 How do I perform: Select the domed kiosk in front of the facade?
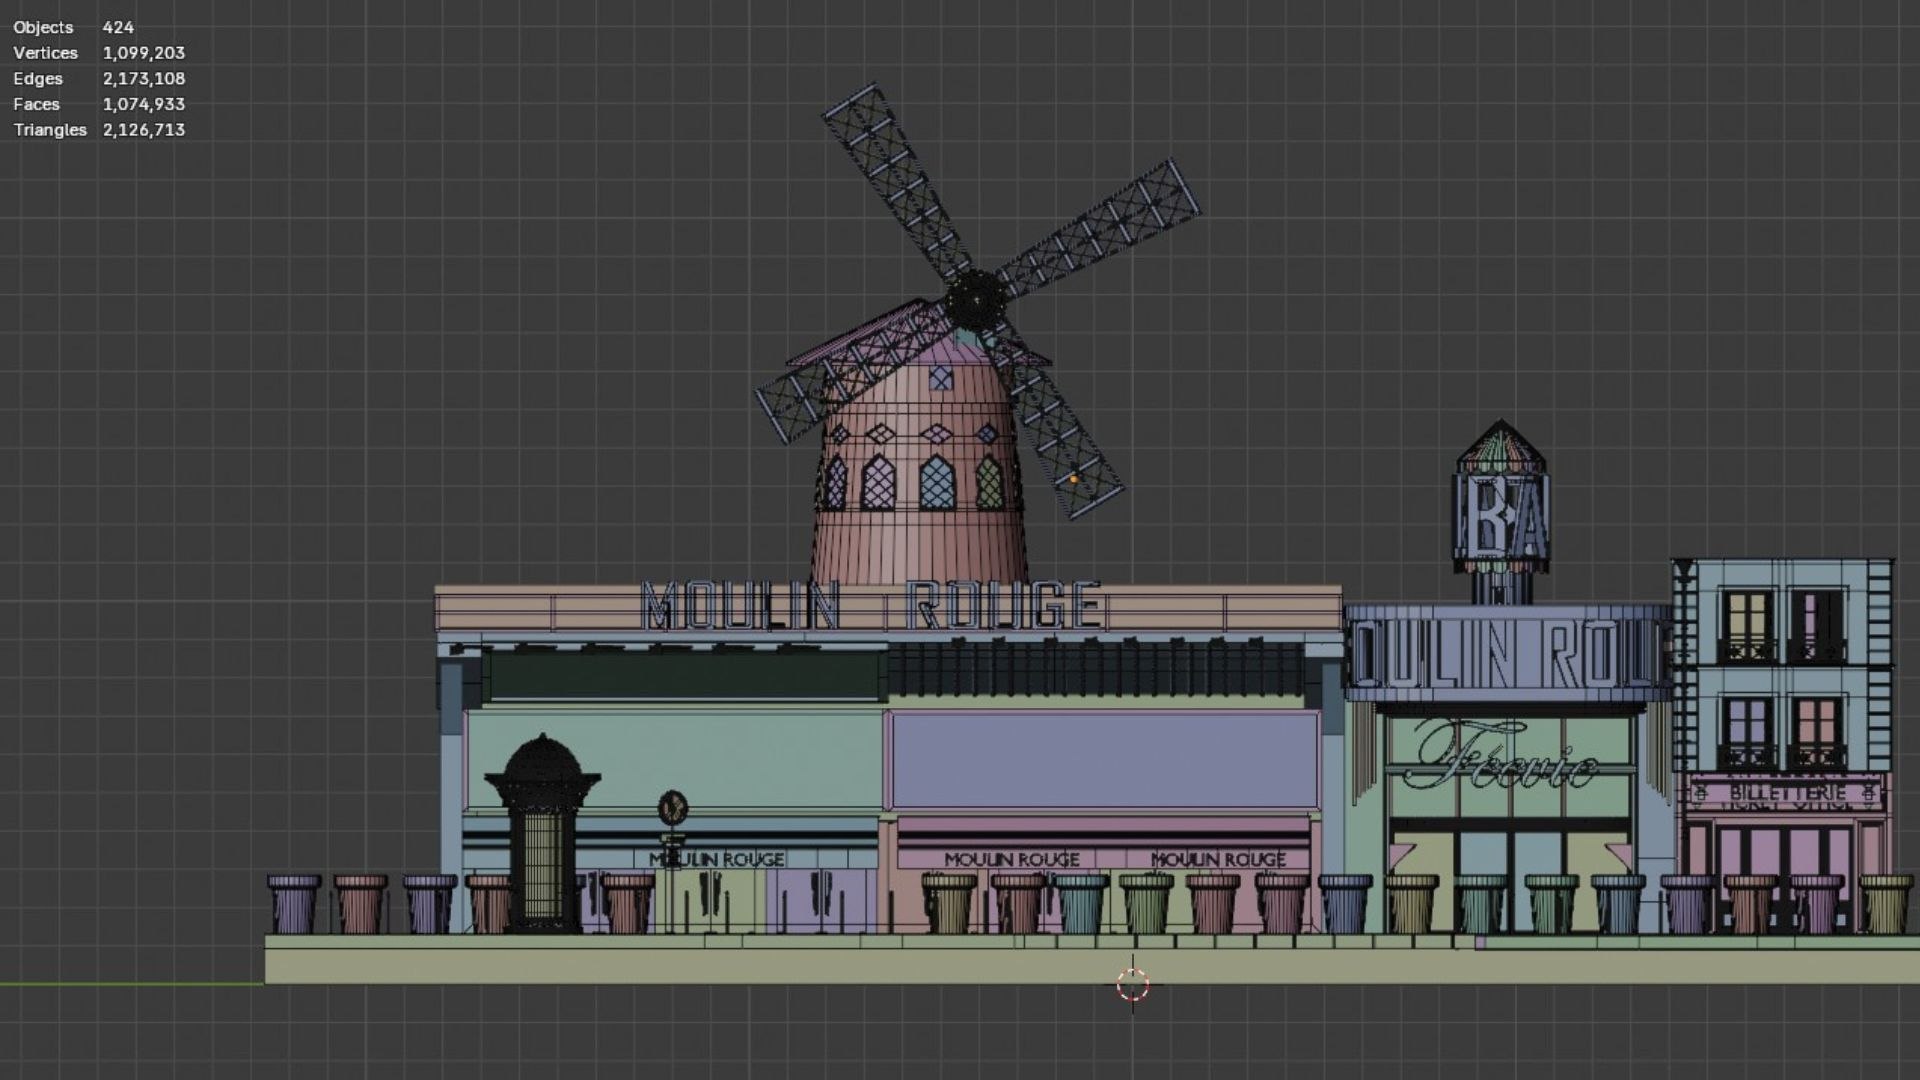pyautogui.click(x=541, y=832)
